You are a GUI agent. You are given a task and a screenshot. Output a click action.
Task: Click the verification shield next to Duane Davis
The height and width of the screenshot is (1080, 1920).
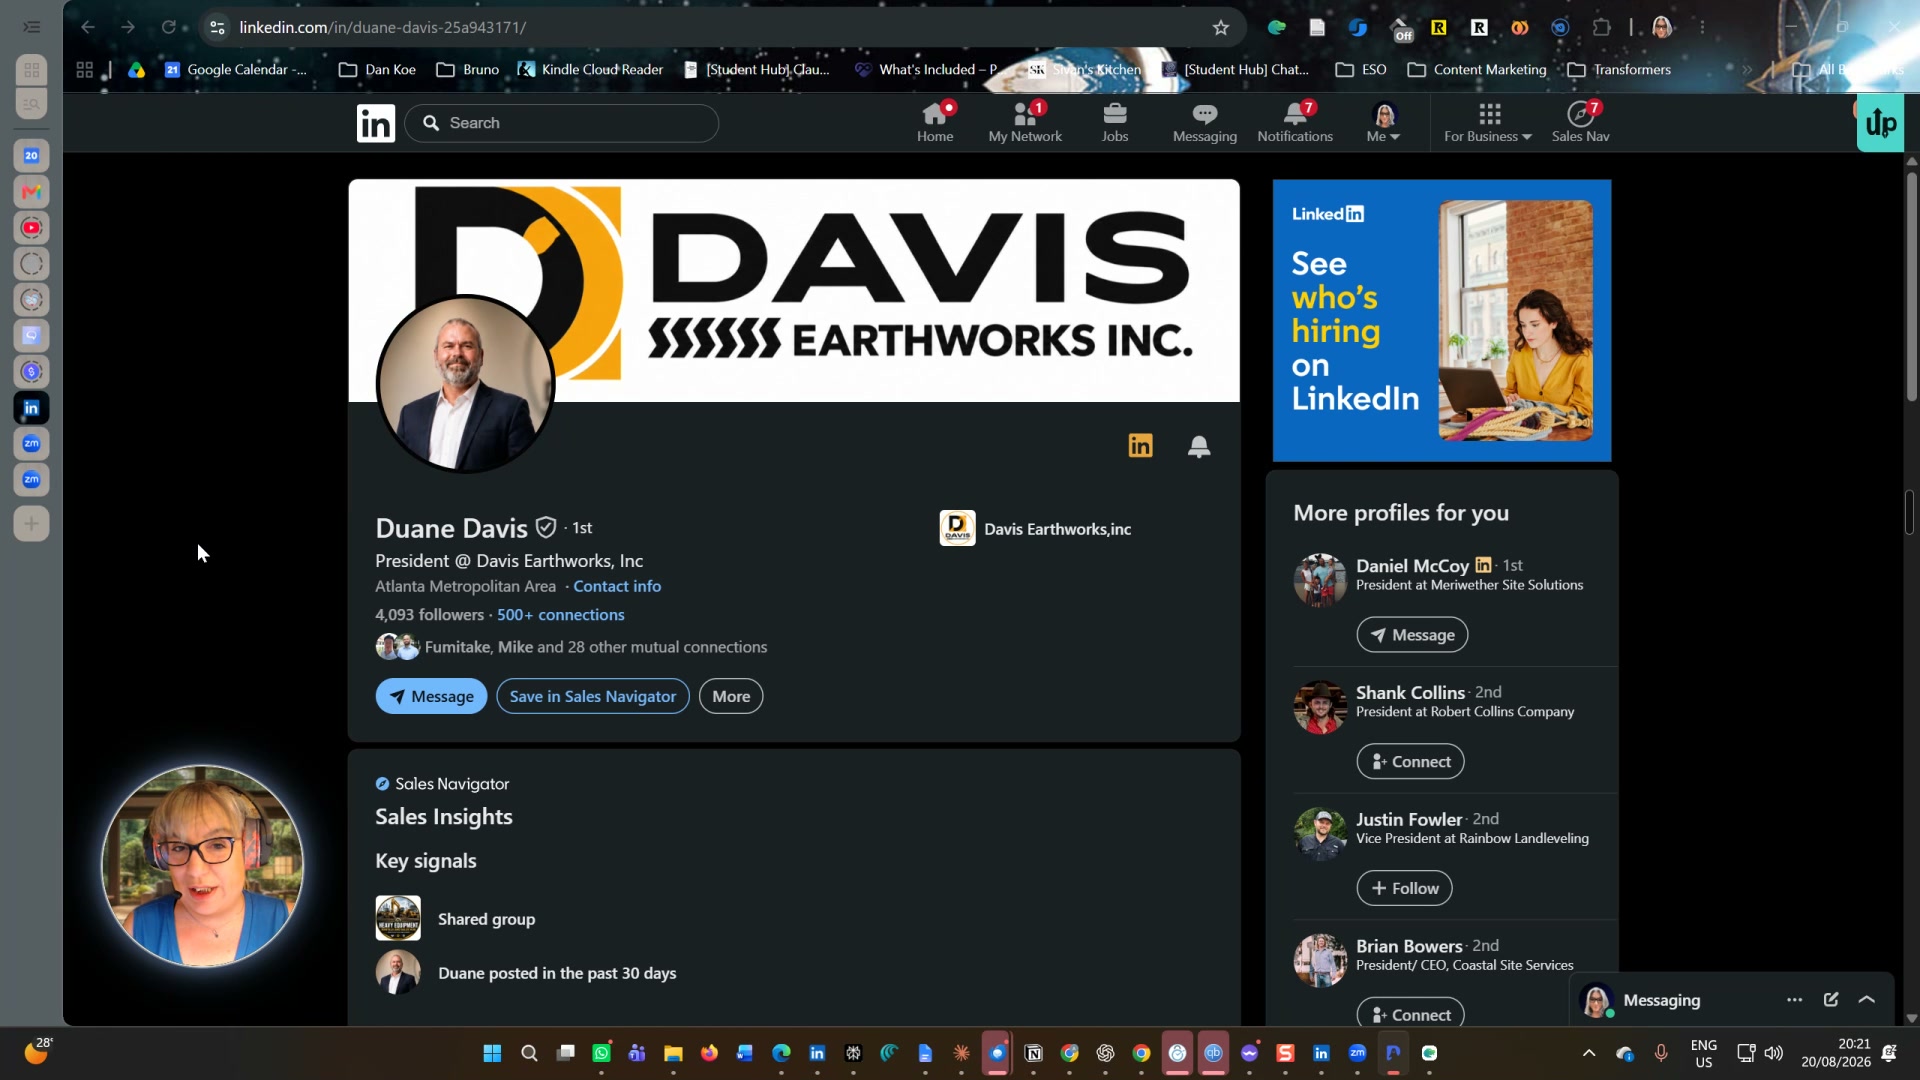click(x=546, y=527)
